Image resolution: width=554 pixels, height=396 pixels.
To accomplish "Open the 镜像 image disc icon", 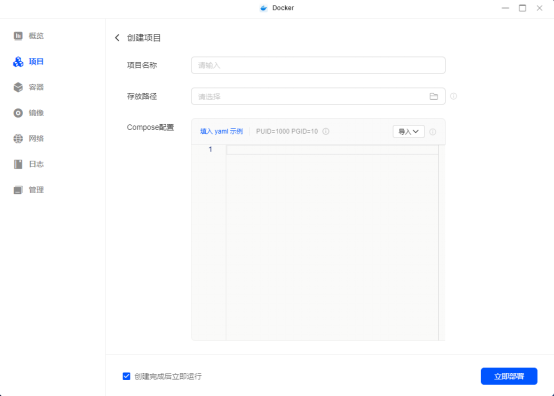I will tap(18, 113).
